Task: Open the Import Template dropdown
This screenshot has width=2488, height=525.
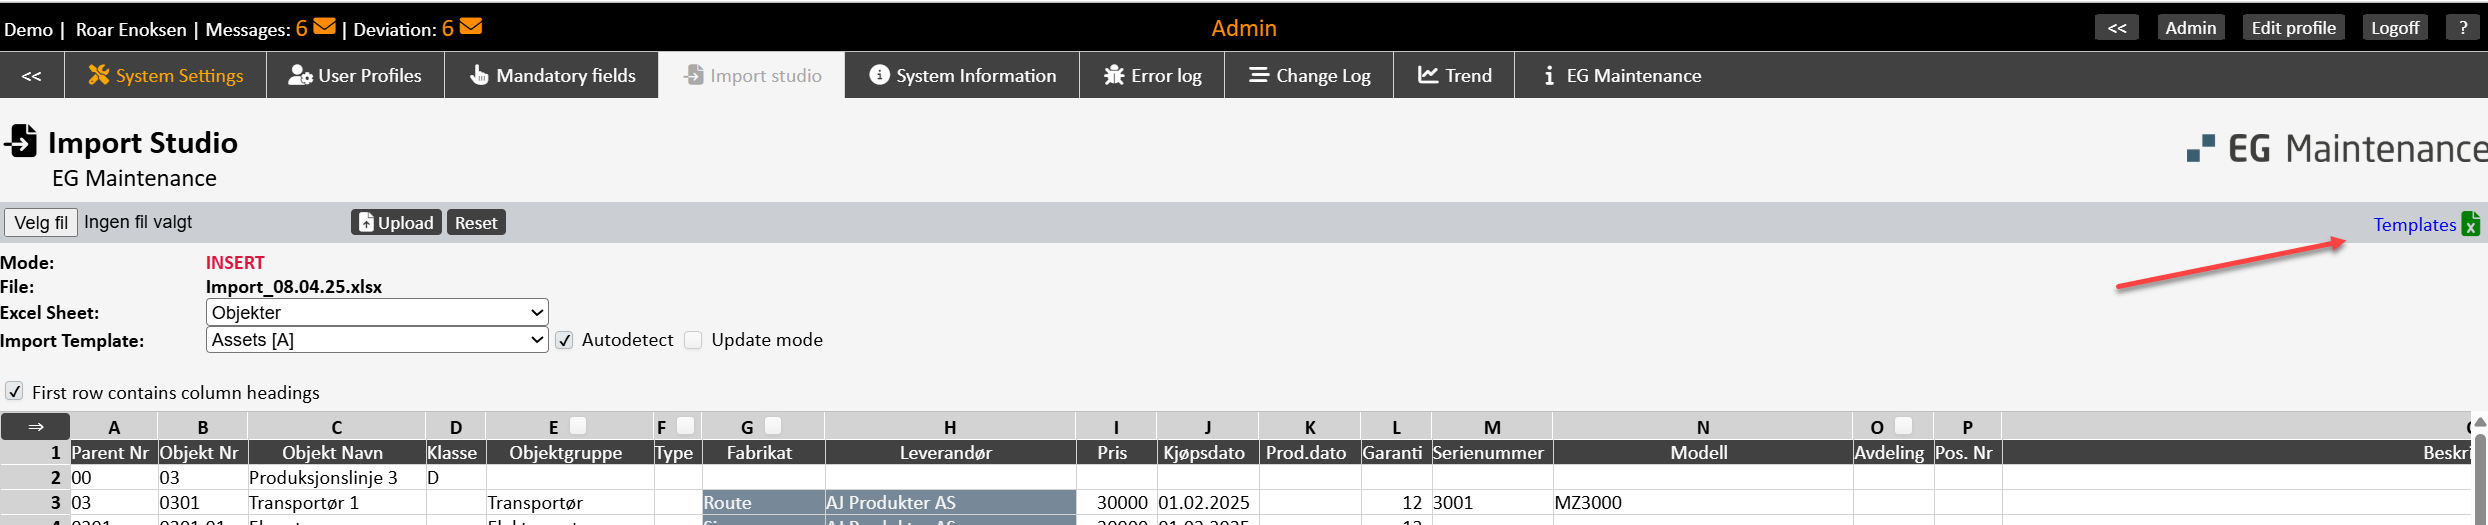Action: tap(377, 340)
